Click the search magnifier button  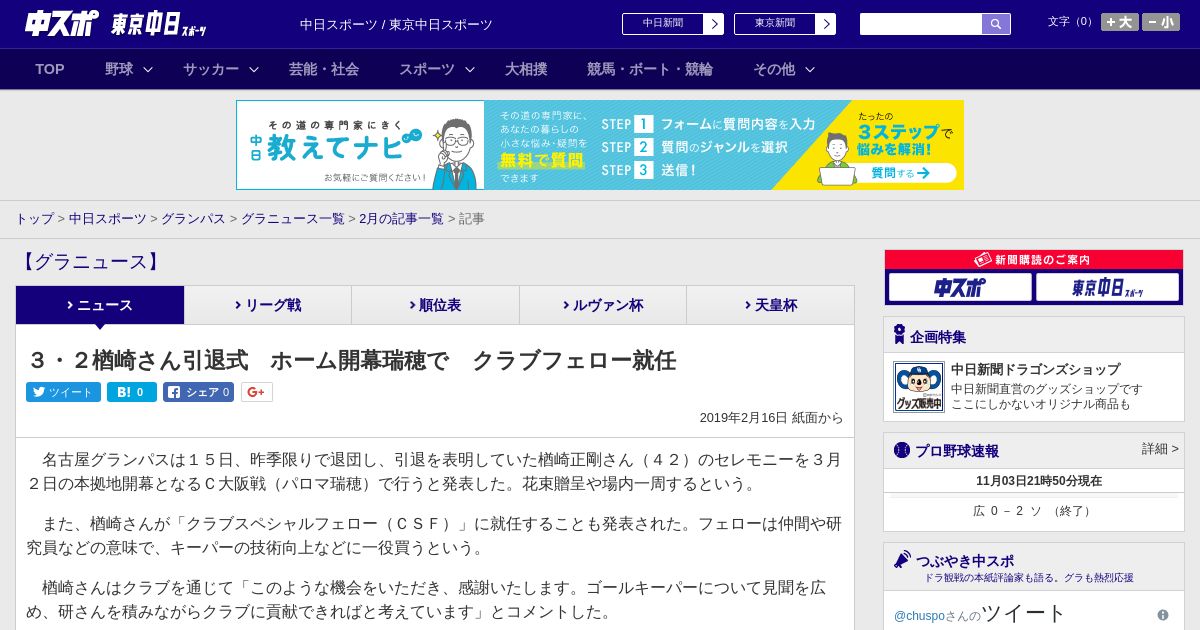[x=996, y=24]
